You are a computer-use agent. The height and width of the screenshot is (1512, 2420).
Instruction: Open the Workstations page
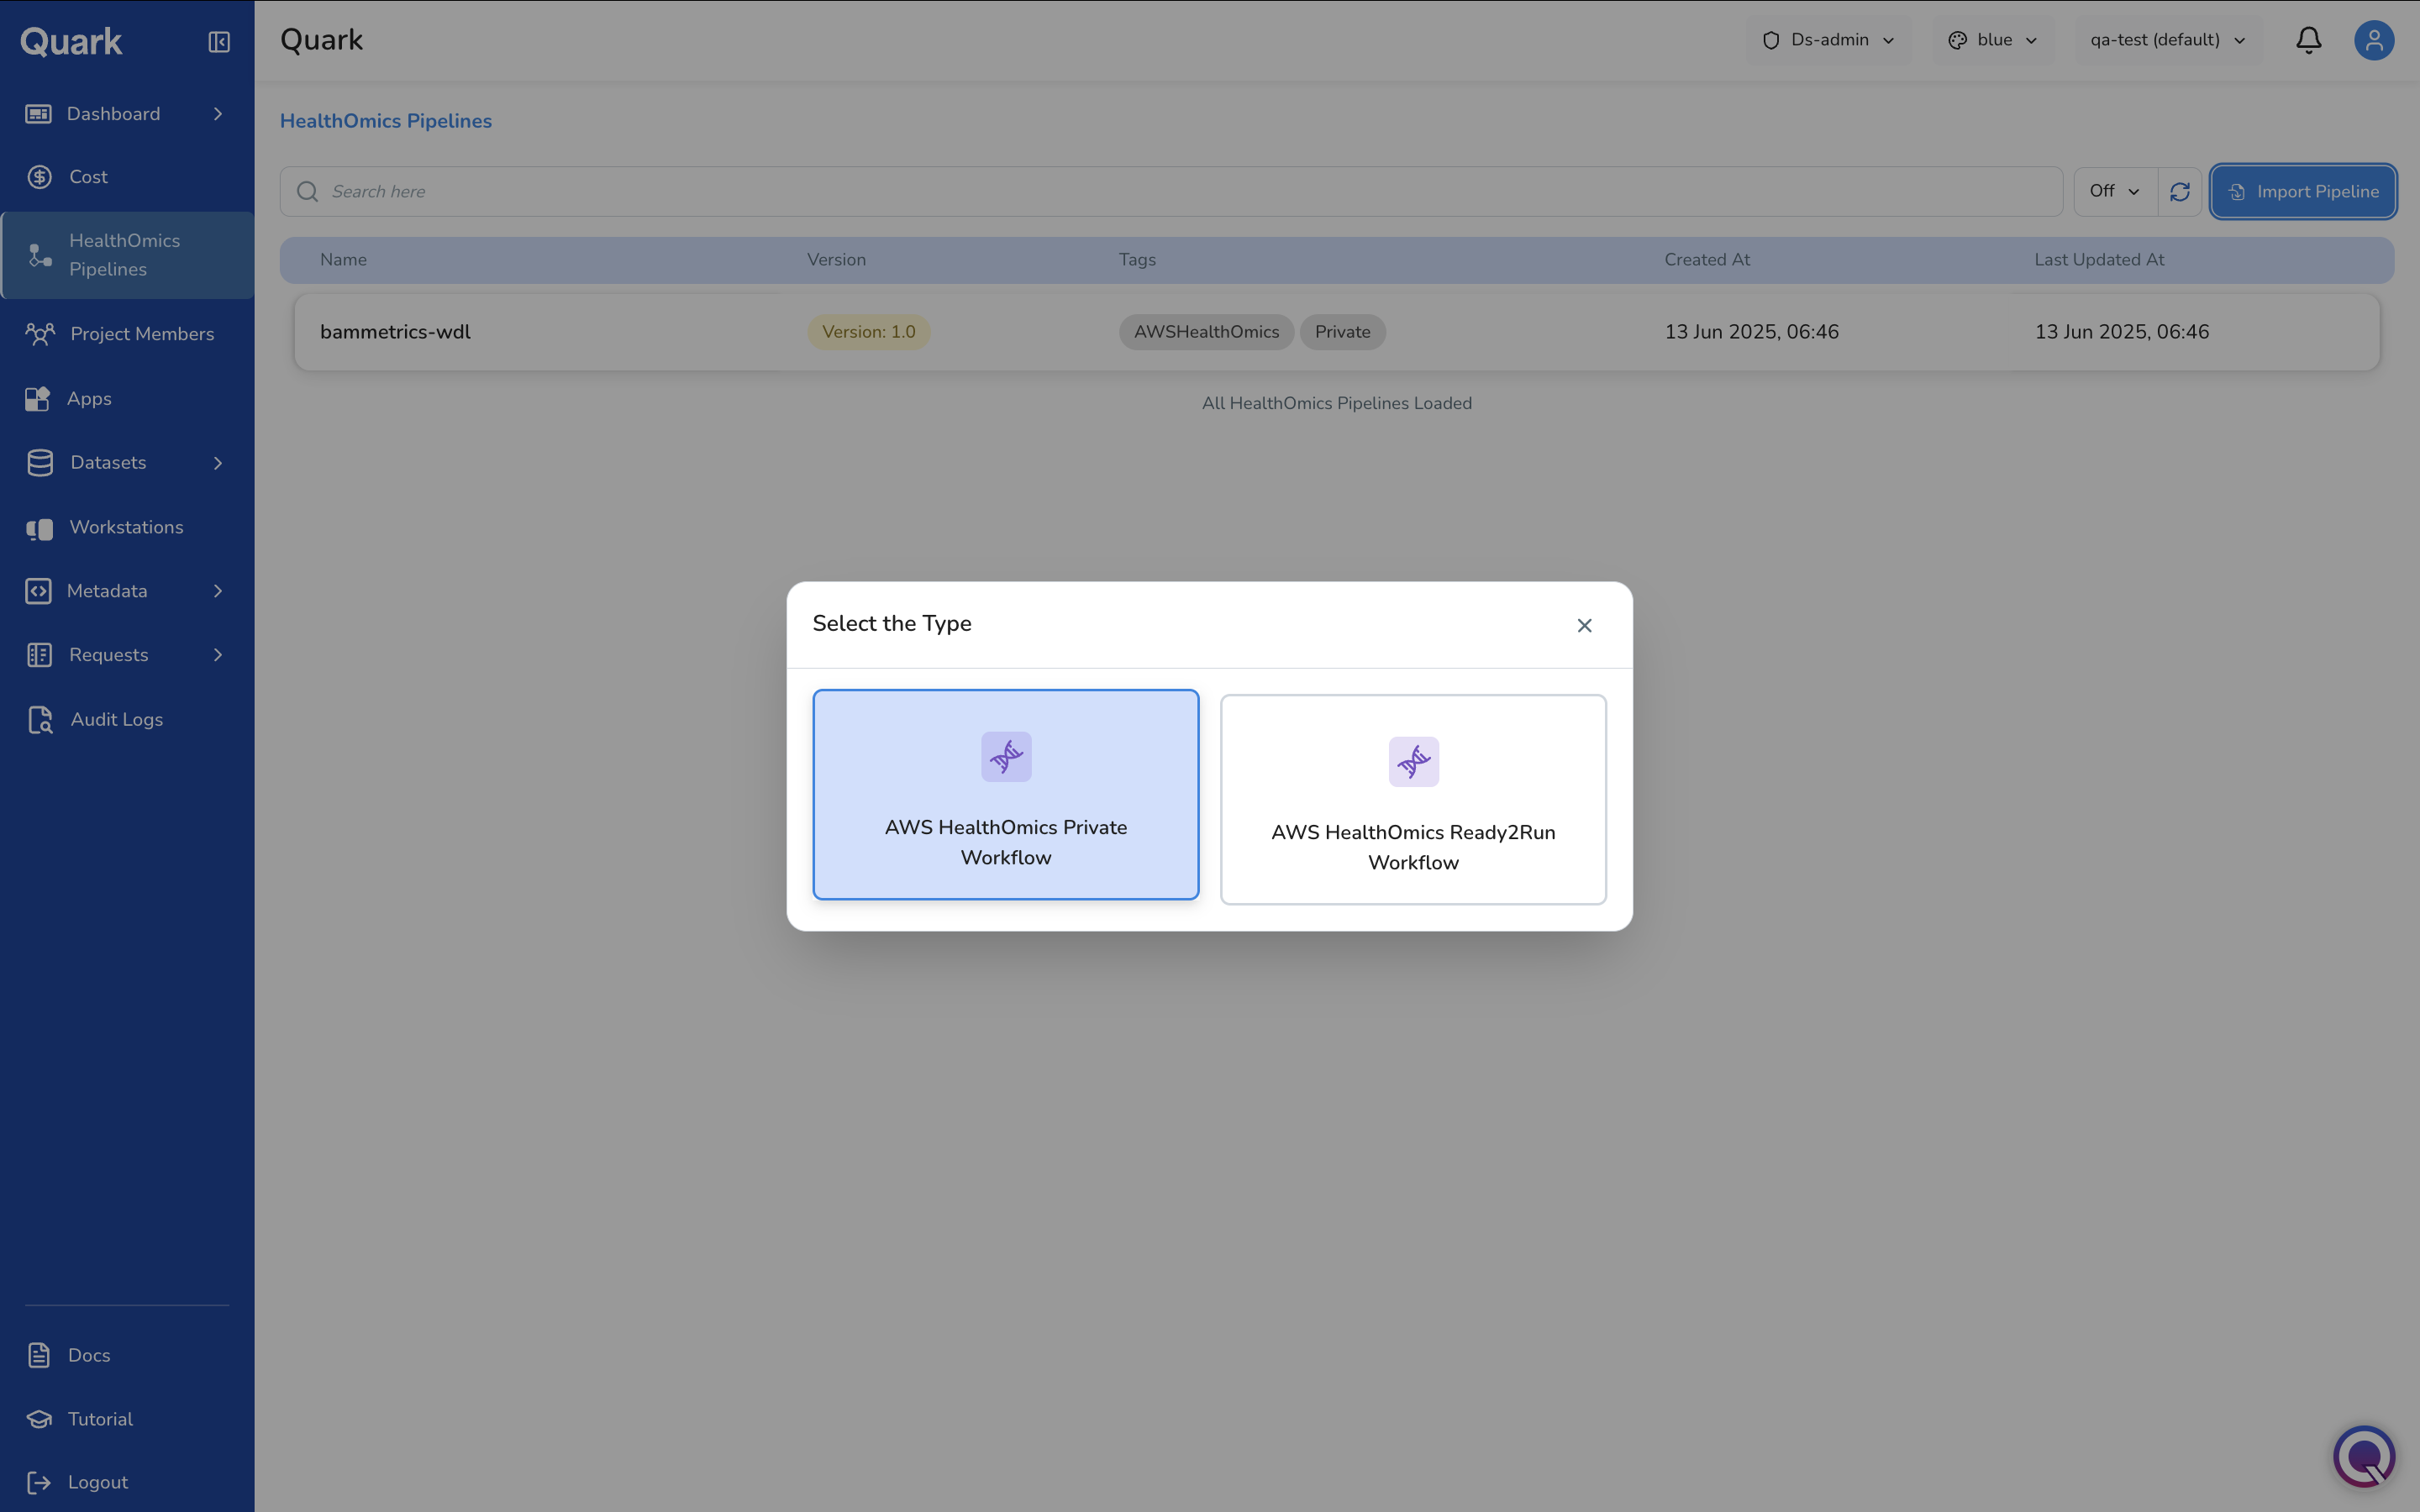pos(126,528)
